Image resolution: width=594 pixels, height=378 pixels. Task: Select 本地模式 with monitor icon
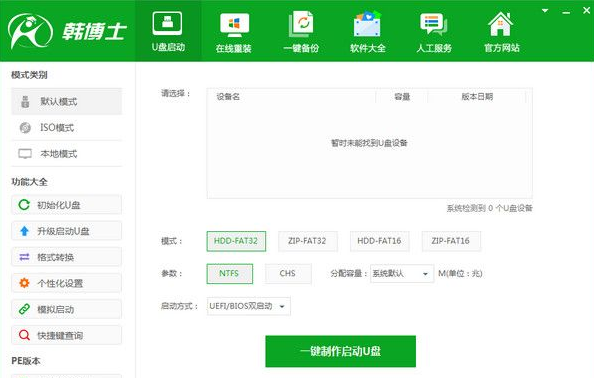[x=67, y=154]
